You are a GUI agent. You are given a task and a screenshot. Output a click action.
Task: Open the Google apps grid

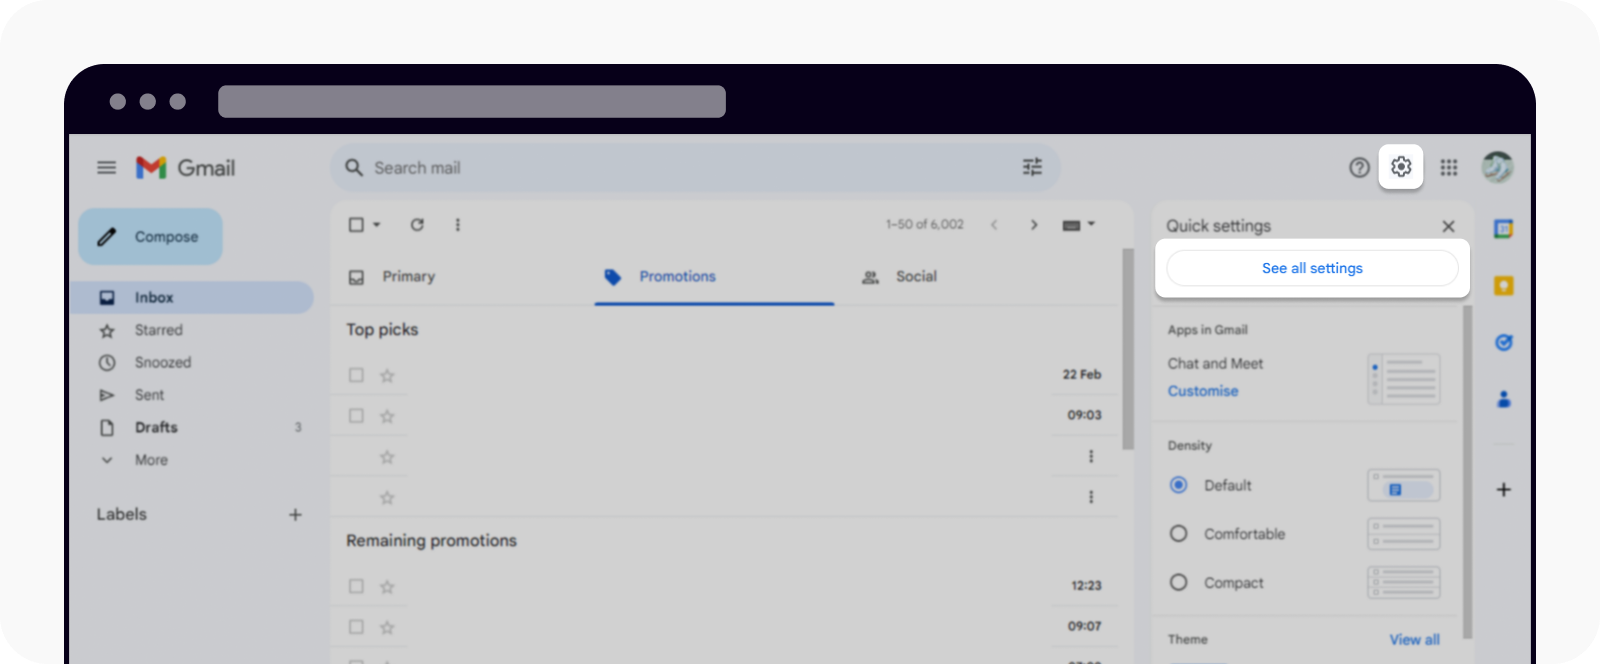point(1449,168)
